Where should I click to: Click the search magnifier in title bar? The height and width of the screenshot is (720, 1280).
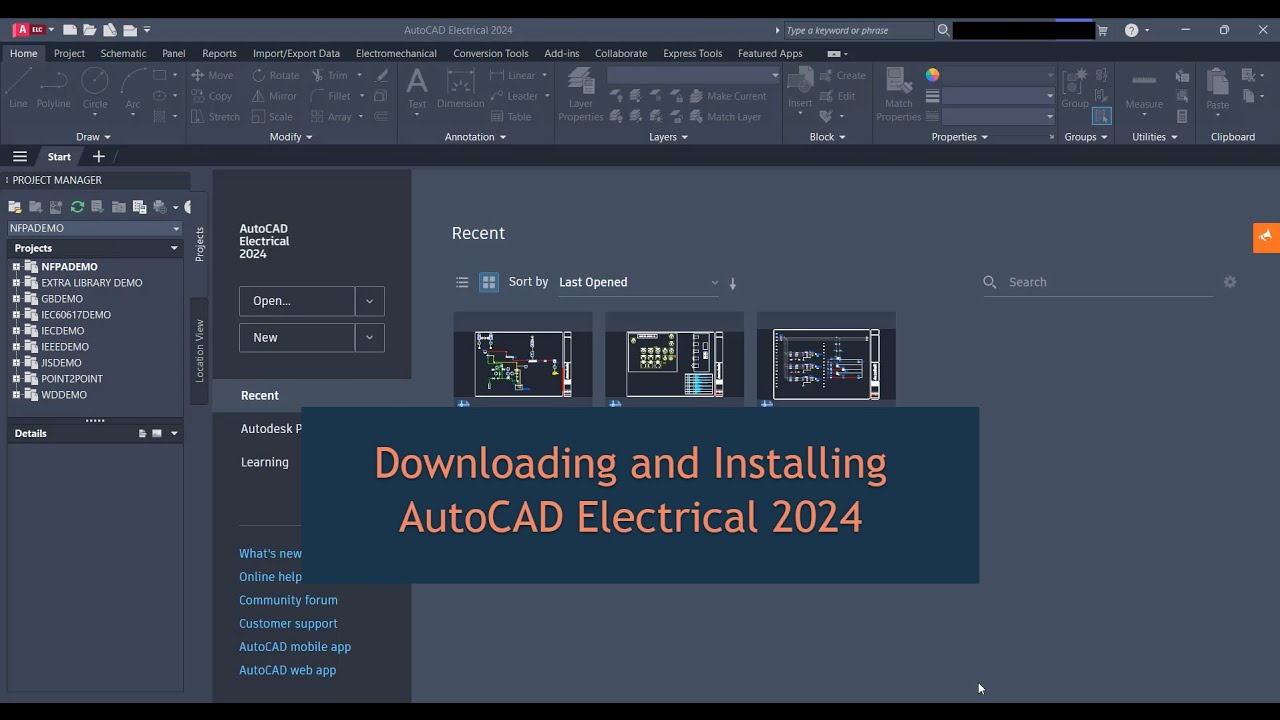pyautogui.click(x=943, y=30)
